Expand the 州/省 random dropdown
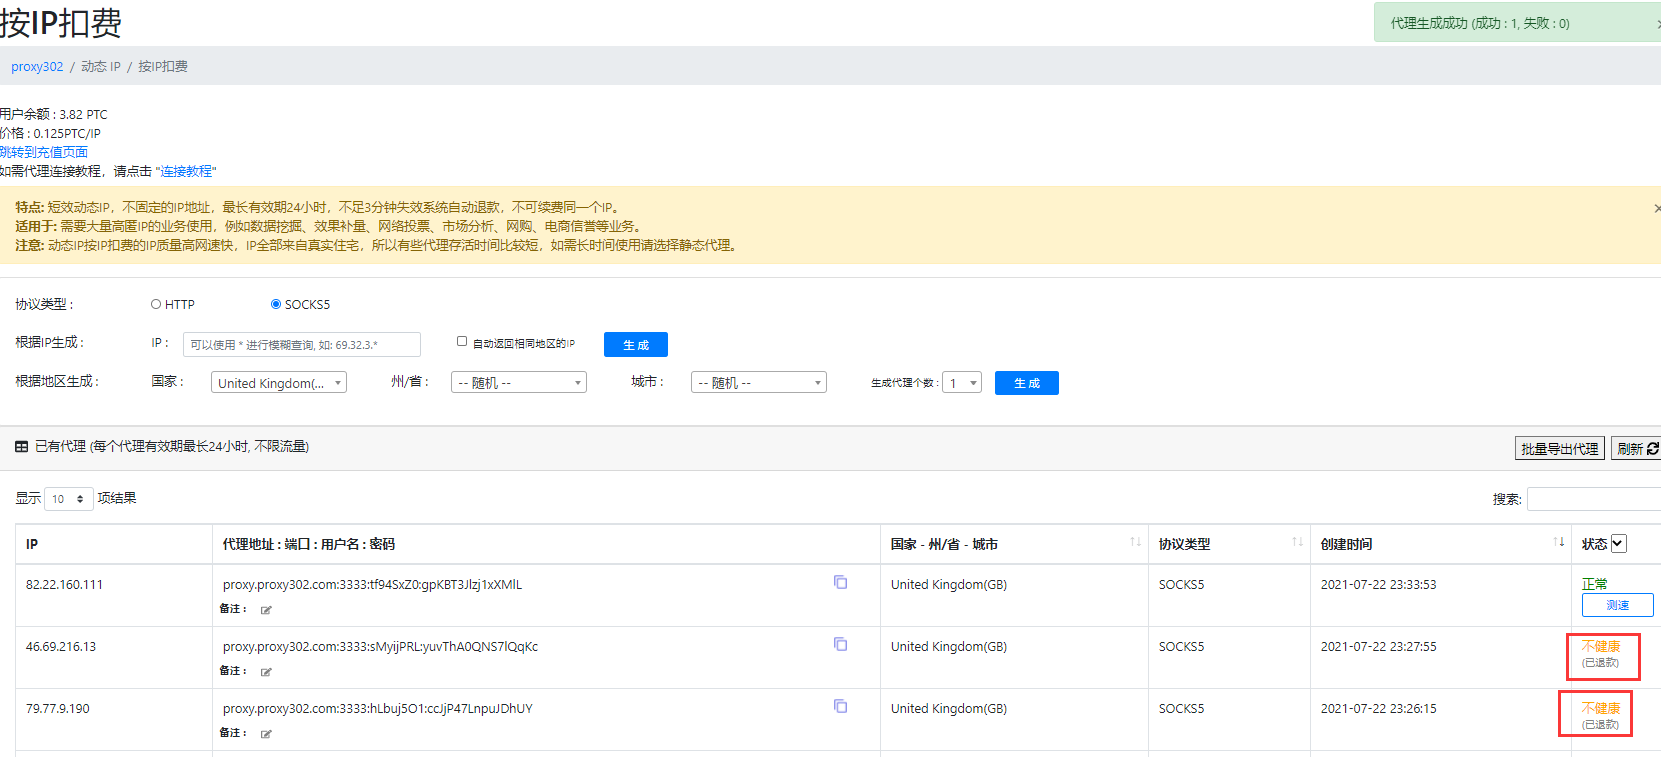 [x=519, y=383]
